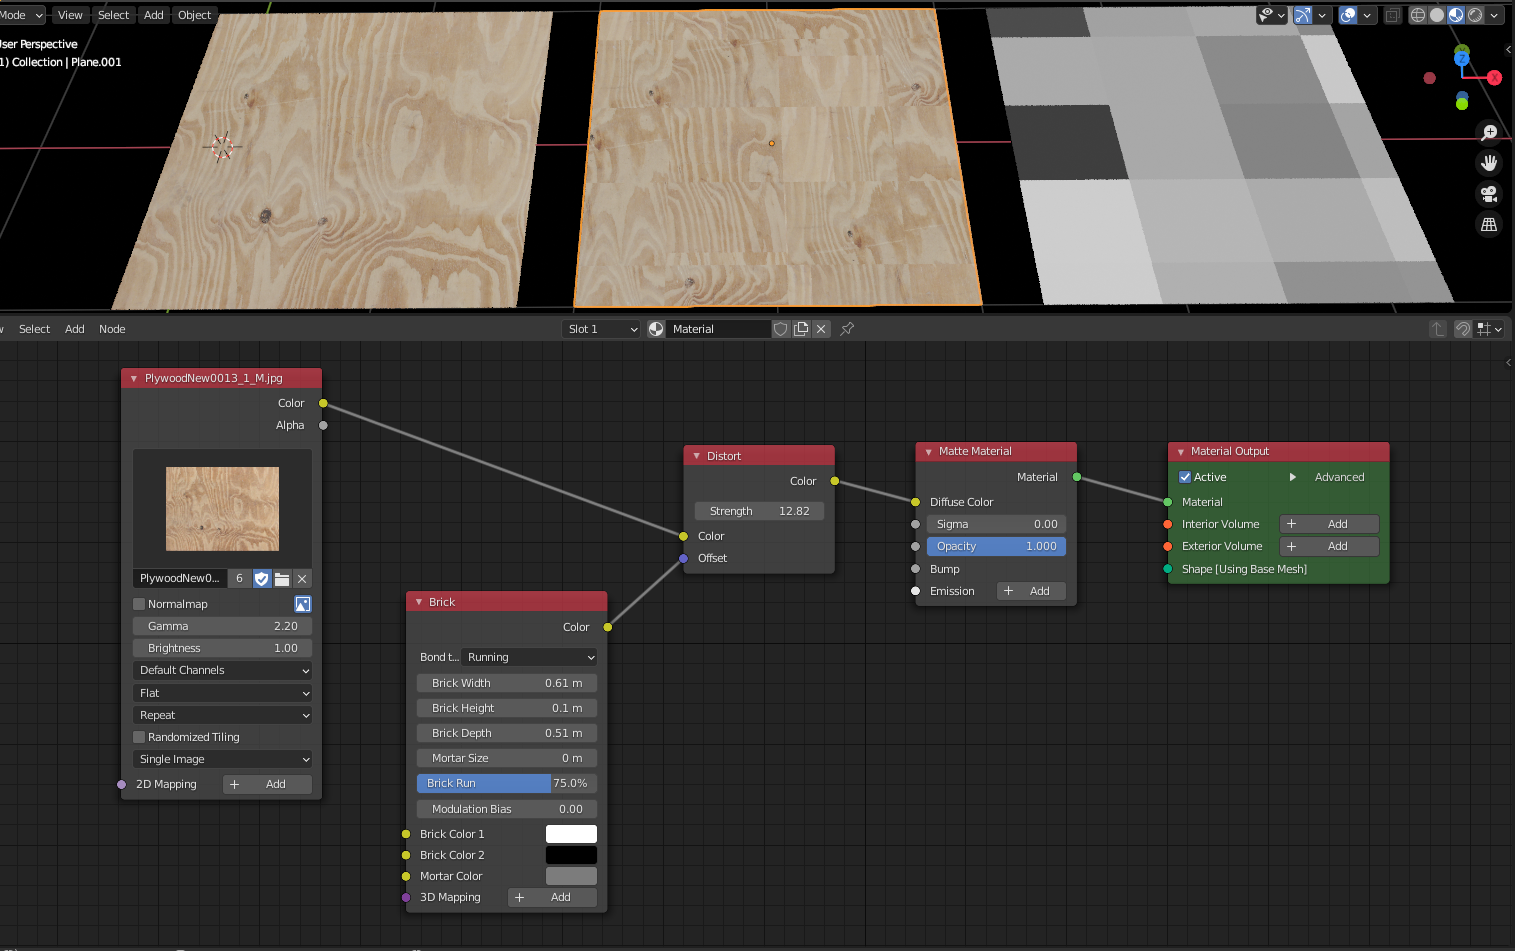Switch perspective/orthographic with the grid icon
The image size is (1515, 951).
pos(1489,225)
